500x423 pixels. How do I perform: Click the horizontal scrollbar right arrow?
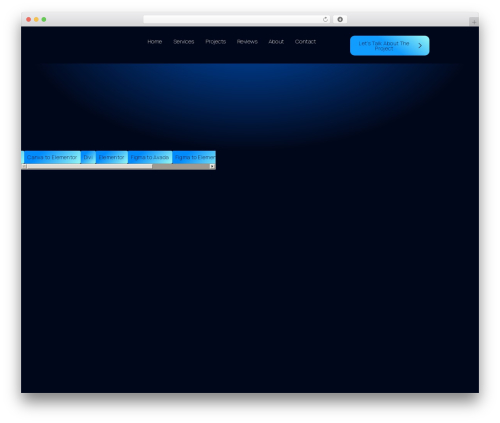pyautogui.click(x=212, y=166)
